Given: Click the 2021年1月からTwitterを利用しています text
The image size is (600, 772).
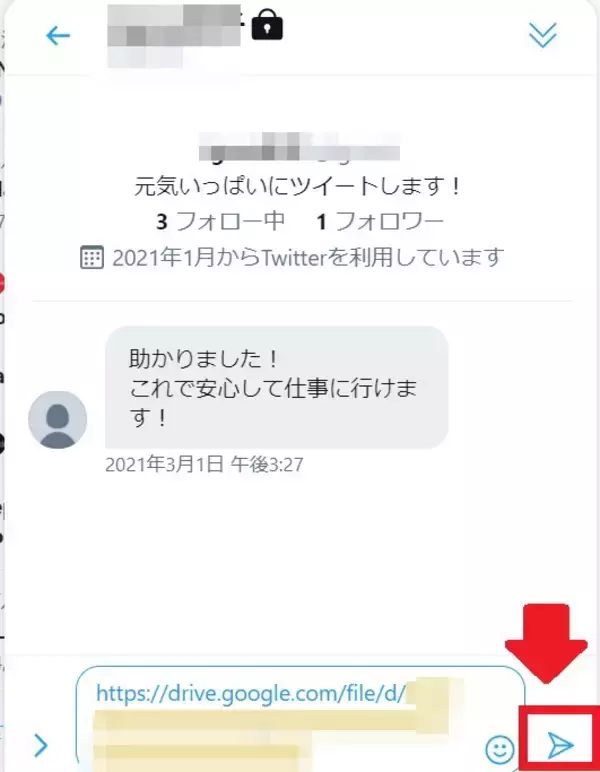Looking at the screenshot, I should [x=308, y=257].
